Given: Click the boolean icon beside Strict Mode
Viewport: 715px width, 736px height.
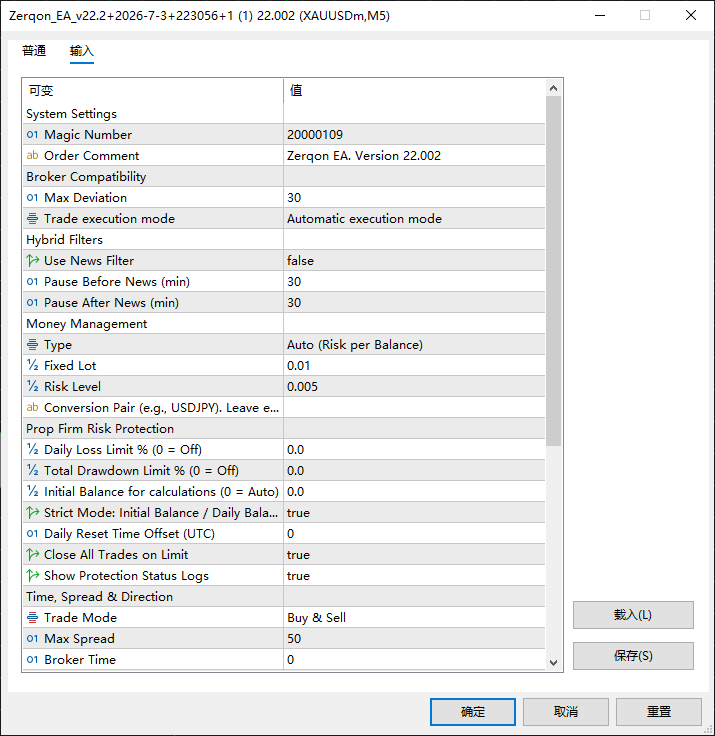Looking at the screenshot, I should (32, 513).
